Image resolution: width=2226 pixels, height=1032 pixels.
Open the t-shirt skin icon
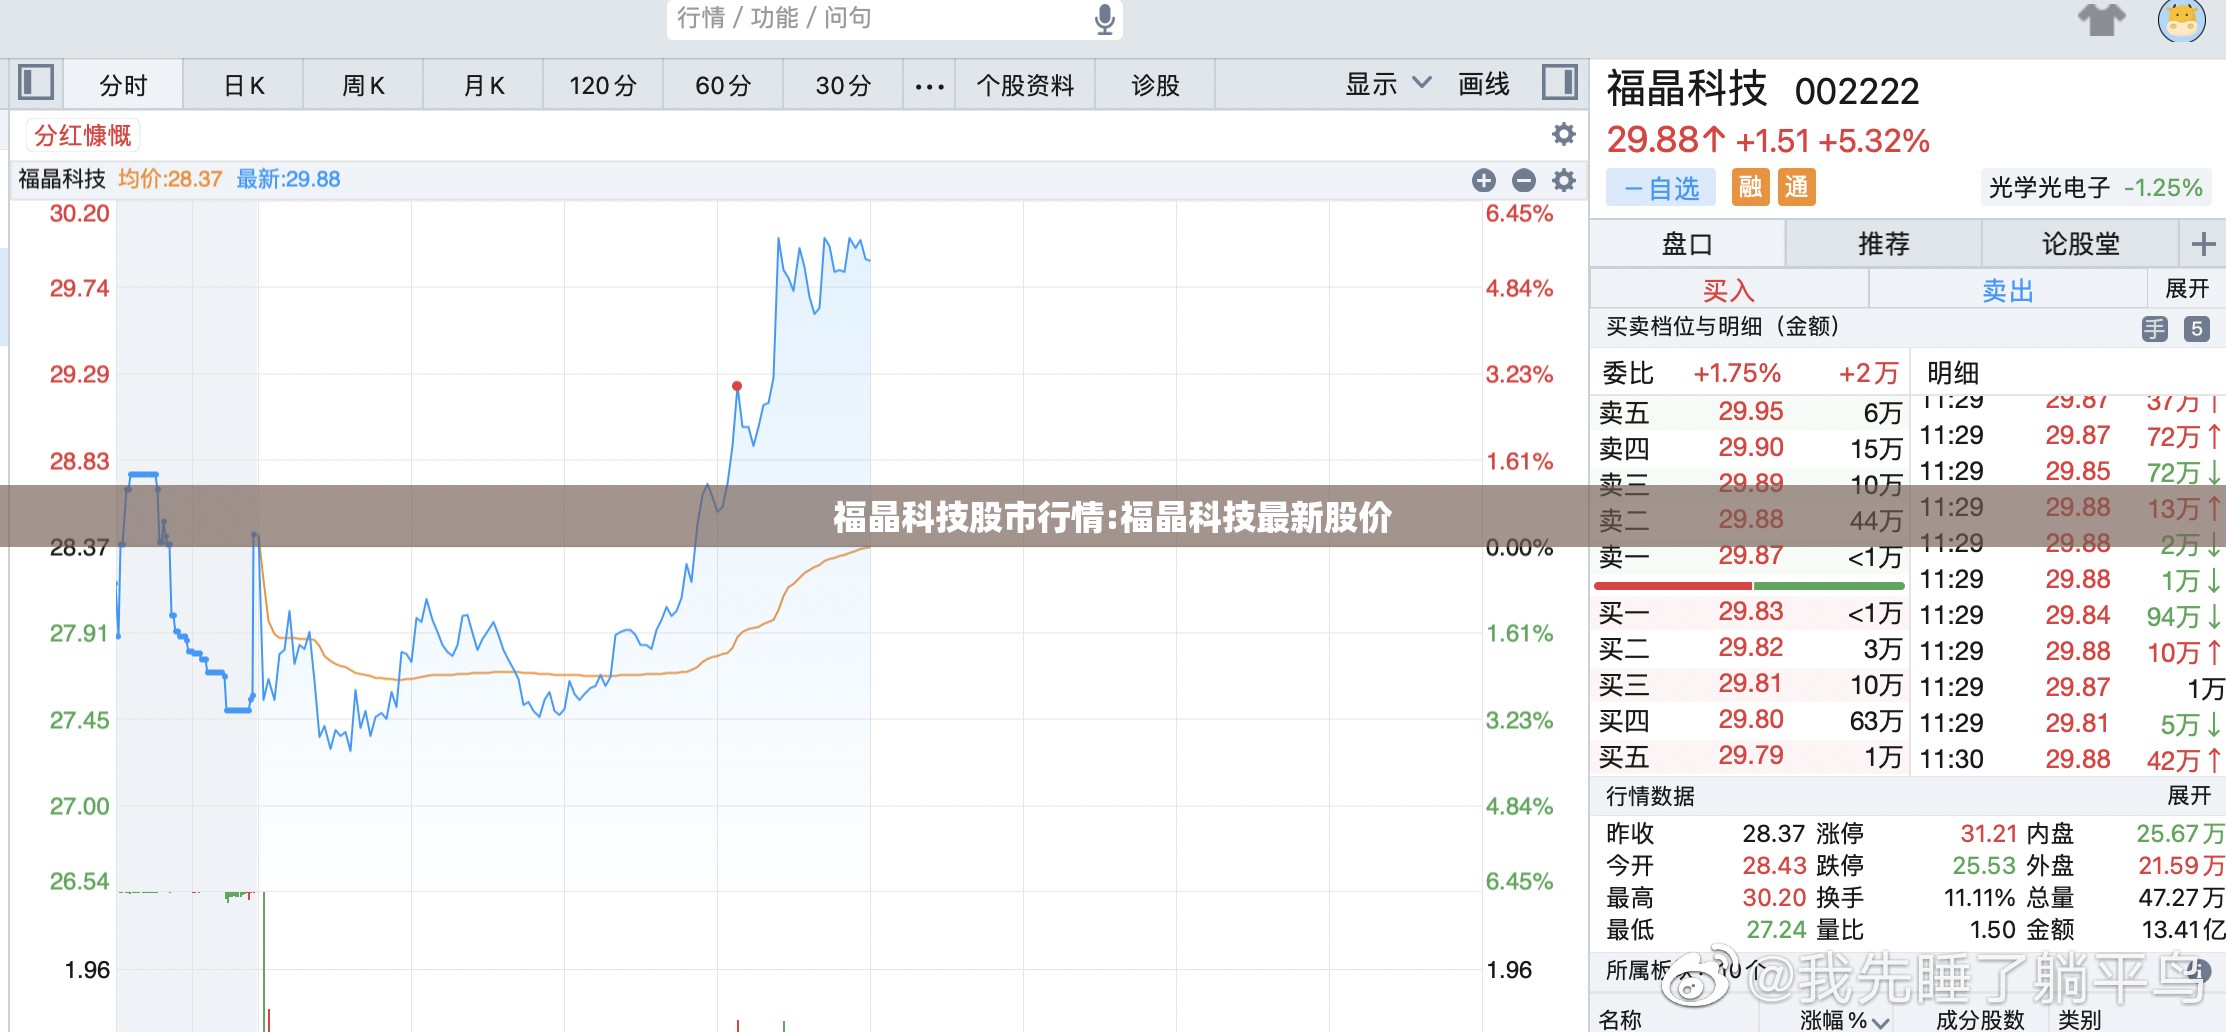point(2102,20)
